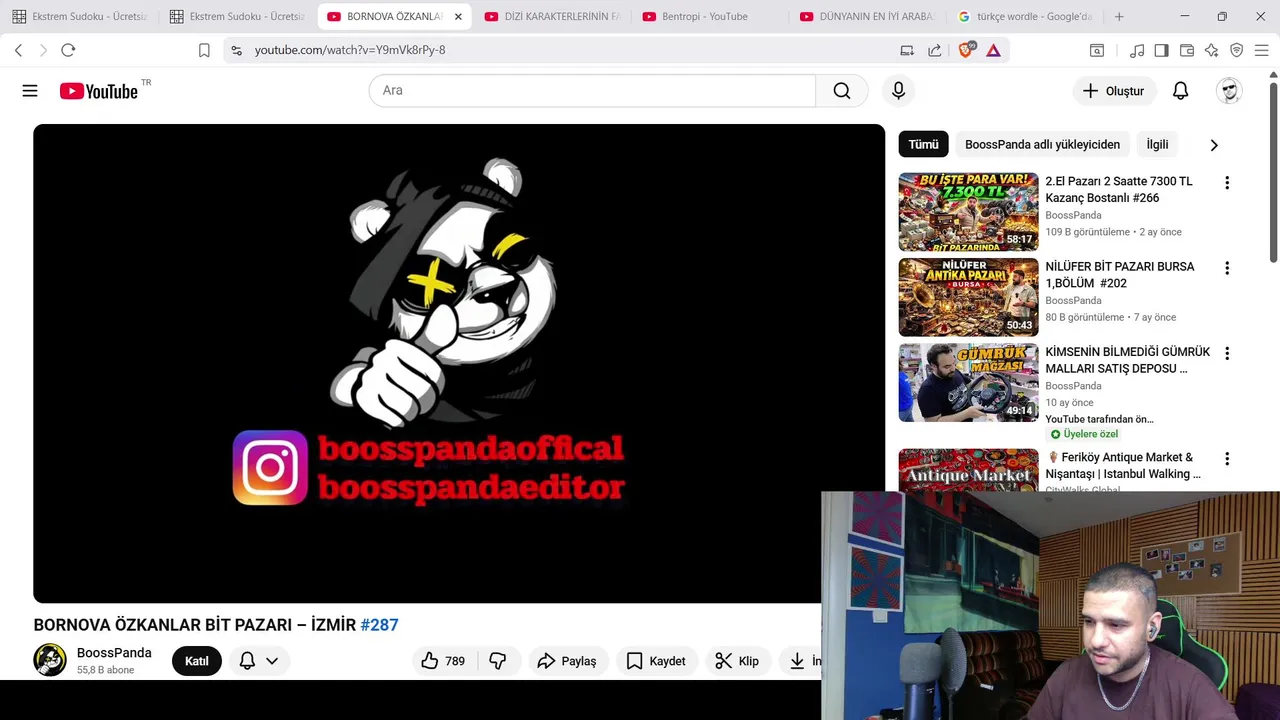Click the Kaydet save button

[x=656, y=661]
